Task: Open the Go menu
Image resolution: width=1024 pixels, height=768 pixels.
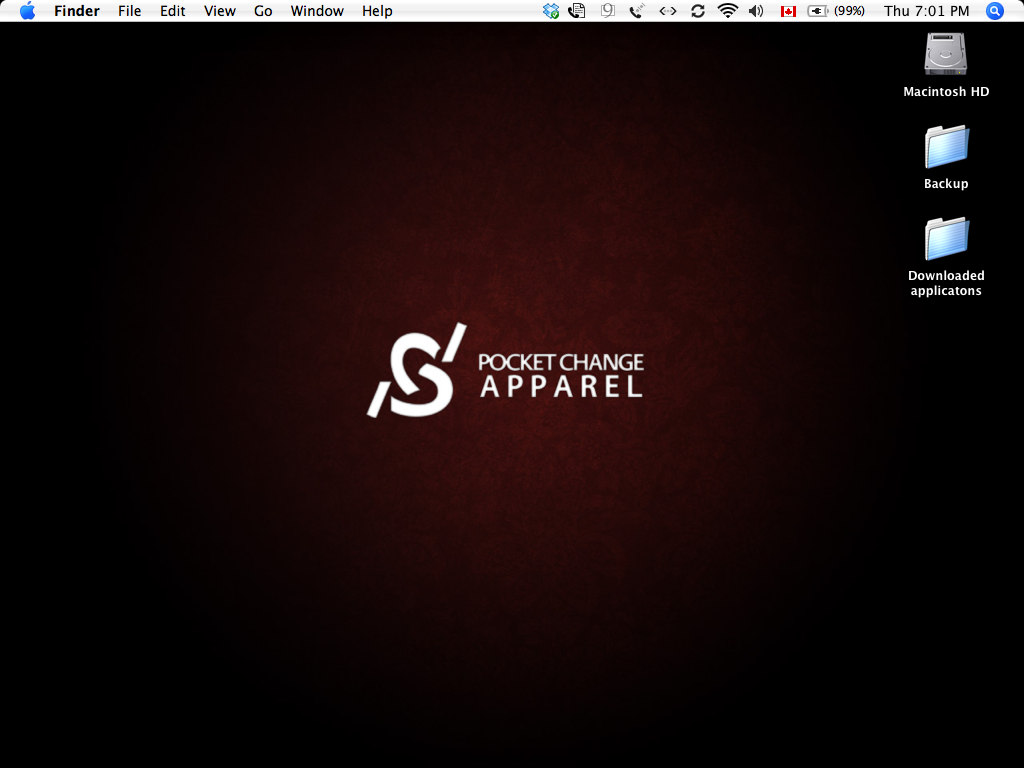Action: [x=262, y=11]
